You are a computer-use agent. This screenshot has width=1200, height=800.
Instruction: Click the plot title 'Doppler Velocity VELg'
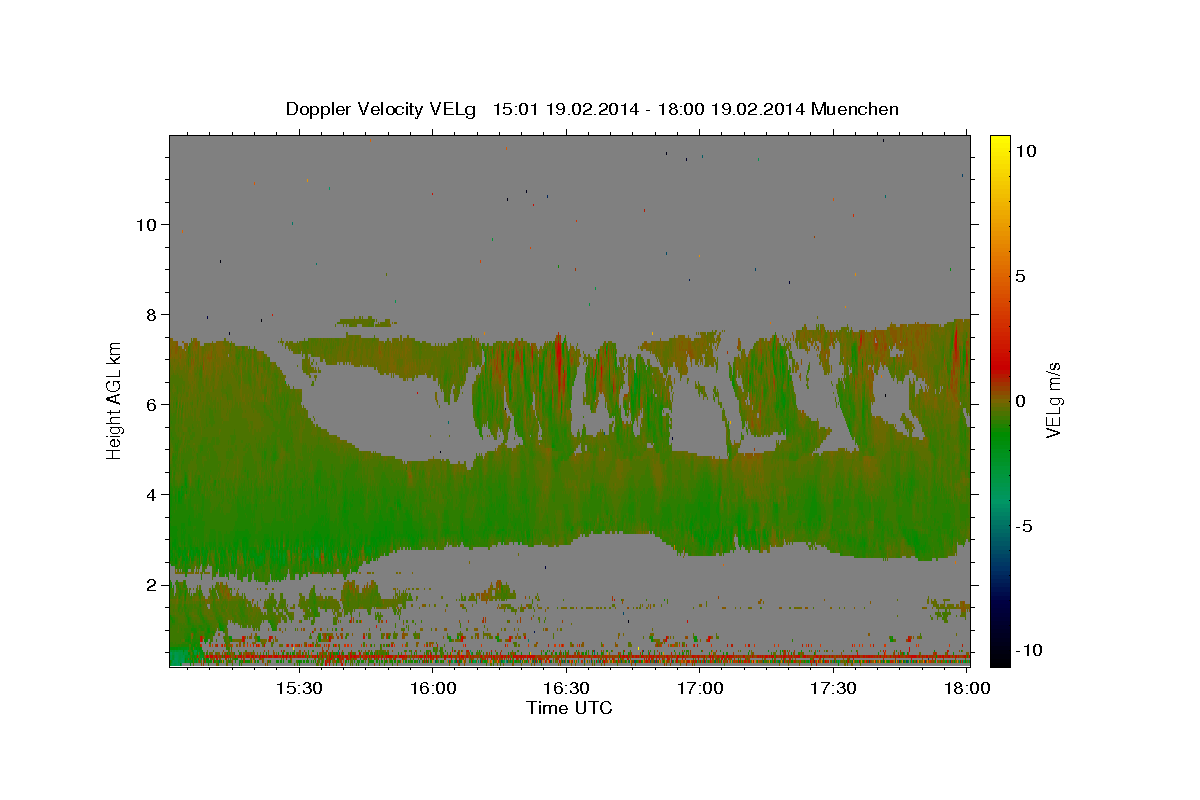382,109
